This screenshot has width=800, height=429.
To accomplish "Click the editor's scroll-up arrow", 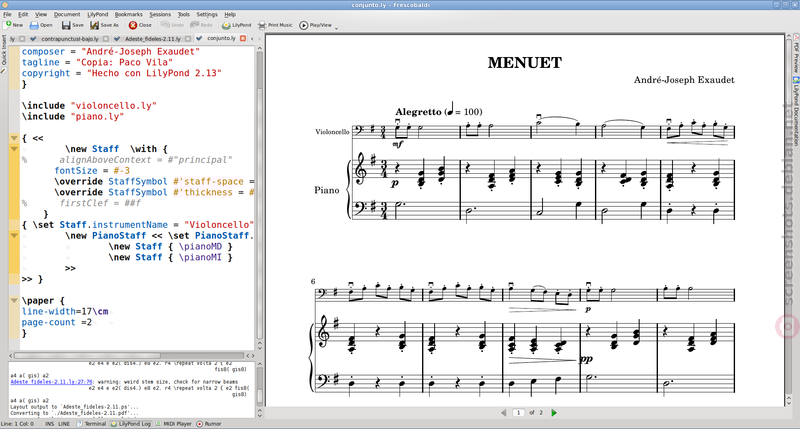I will click(259, 48).
